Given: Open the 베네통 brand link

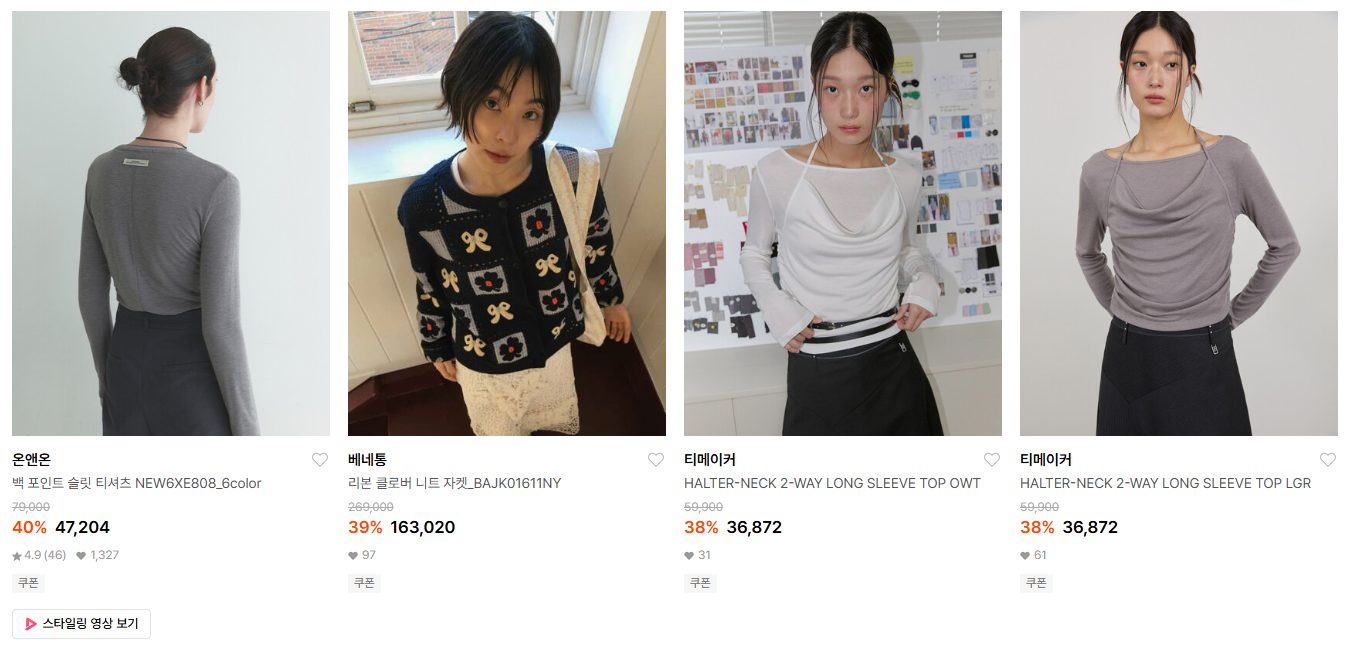Looking at the screenshot, I should point(367,460).
